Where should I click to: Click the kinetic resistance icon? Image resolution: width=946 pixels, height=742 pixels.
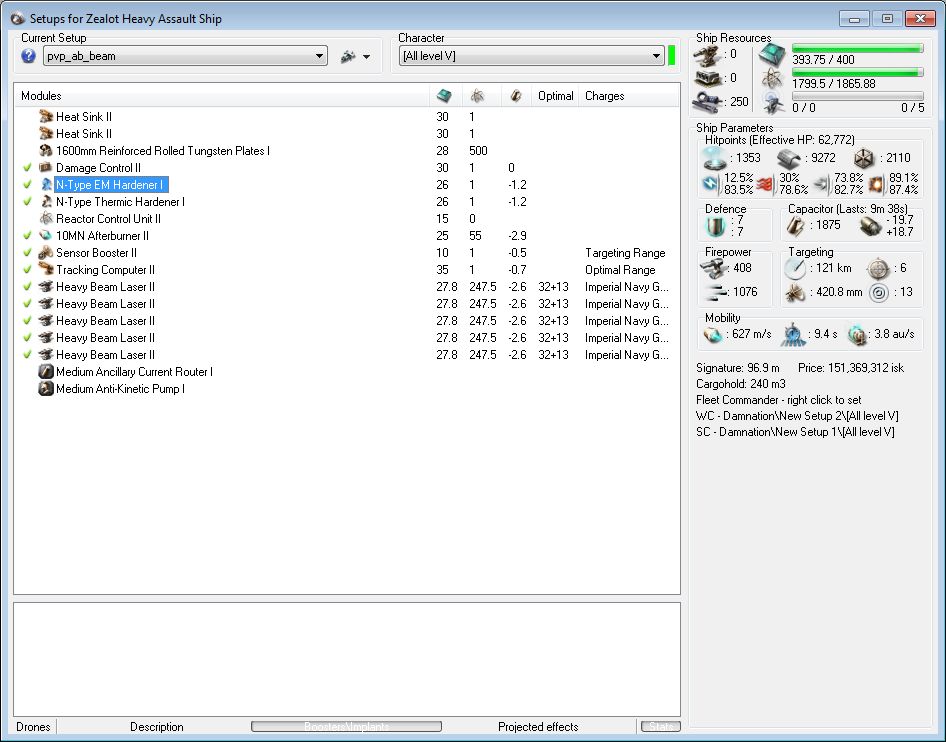pyautogui.click(x=822, y=184)
